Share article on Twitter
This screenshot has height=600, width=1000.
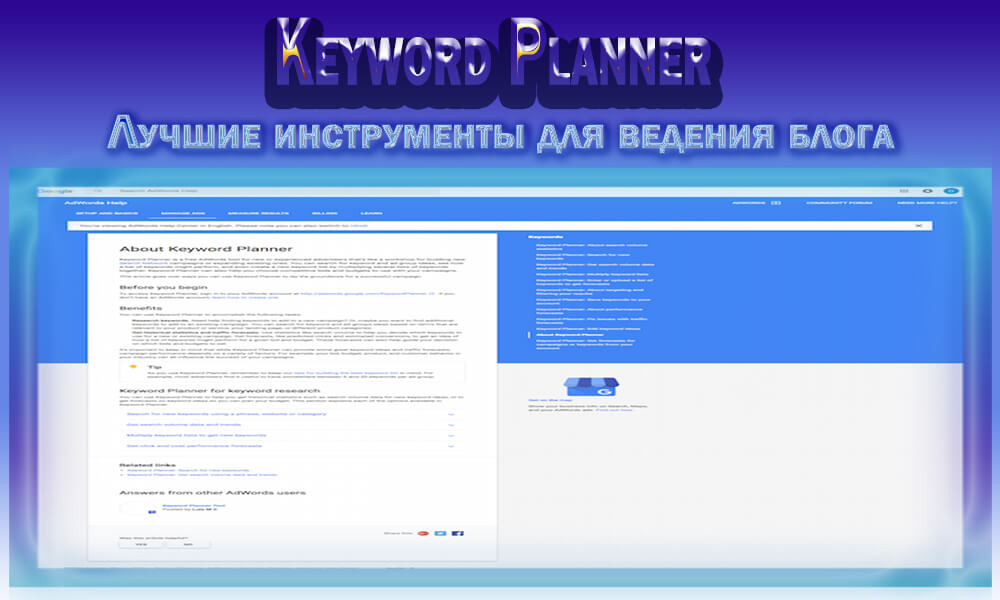click(440, 533)
